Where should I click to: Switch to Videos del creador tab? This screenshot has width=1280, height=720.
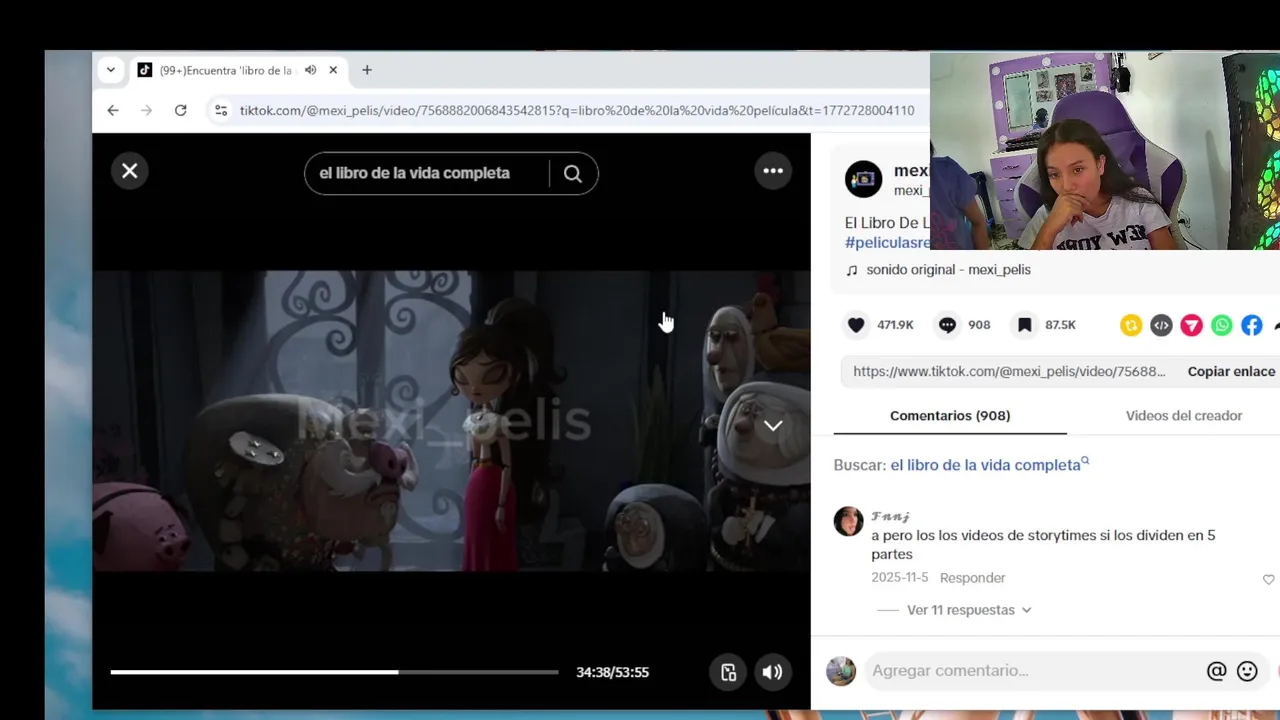click(x=1184, y=415)
